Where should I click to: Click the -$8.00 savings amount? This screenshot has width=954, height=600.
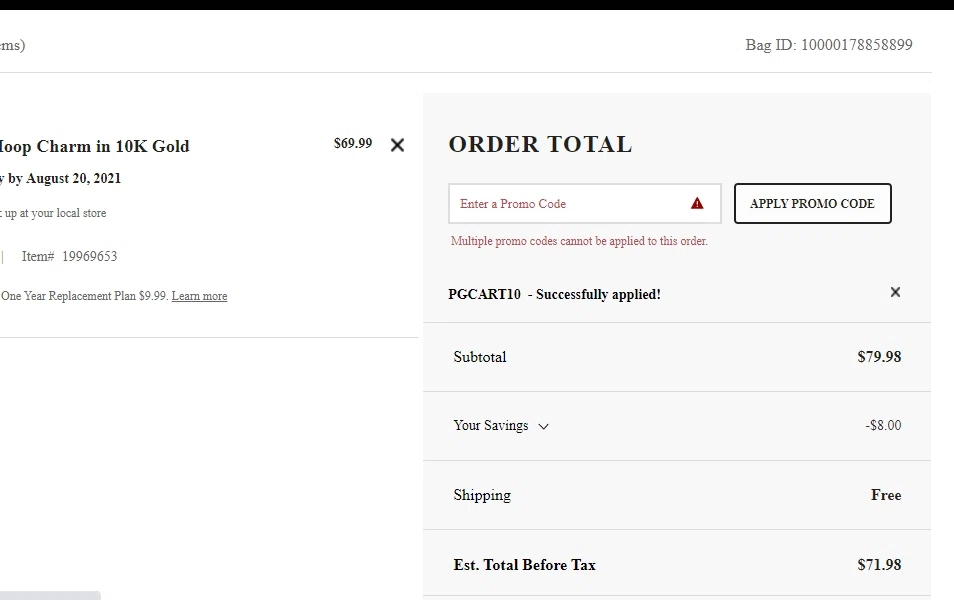tap(883, 425)
